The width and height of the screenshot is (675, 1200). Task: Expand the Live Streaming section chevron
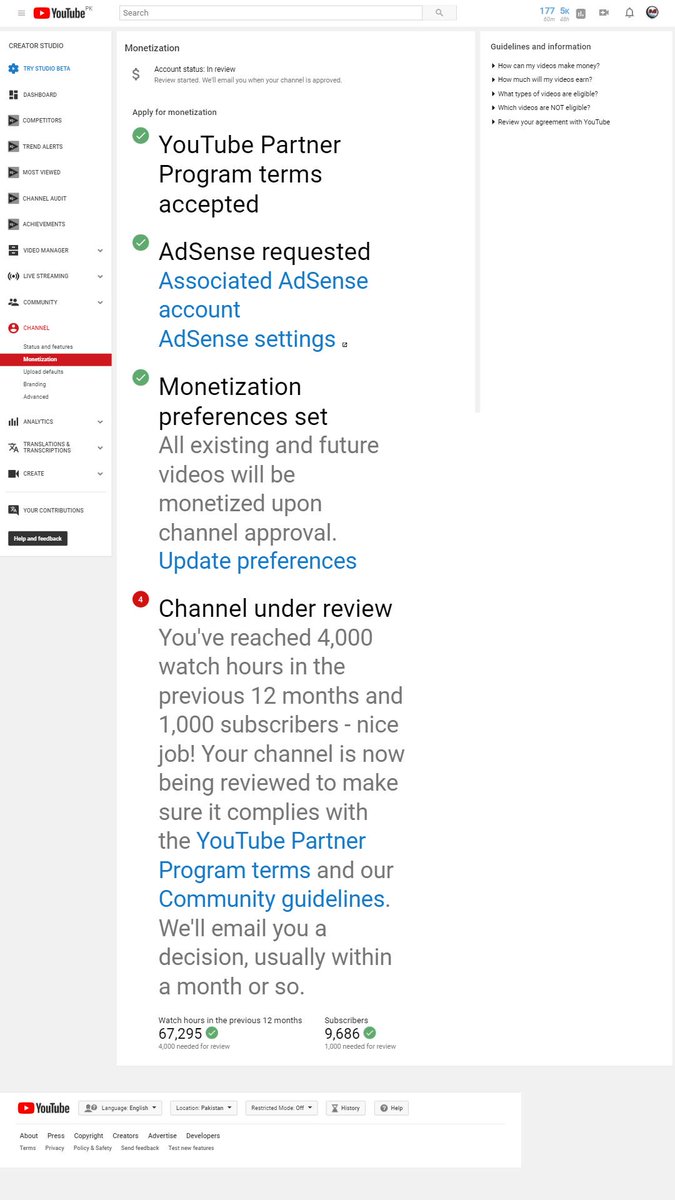(x=100, y=276)
